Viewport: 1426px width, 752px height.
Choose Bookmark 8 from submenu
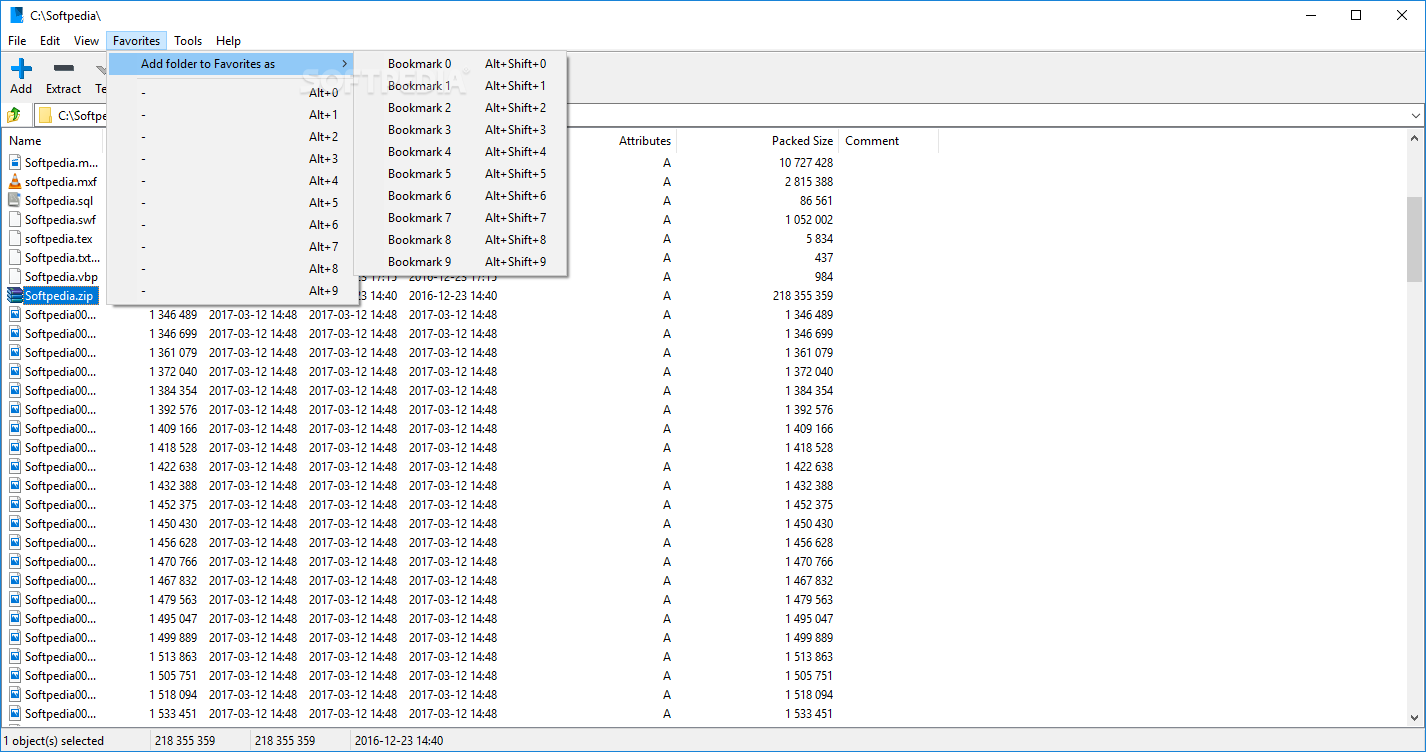point(461,240)
